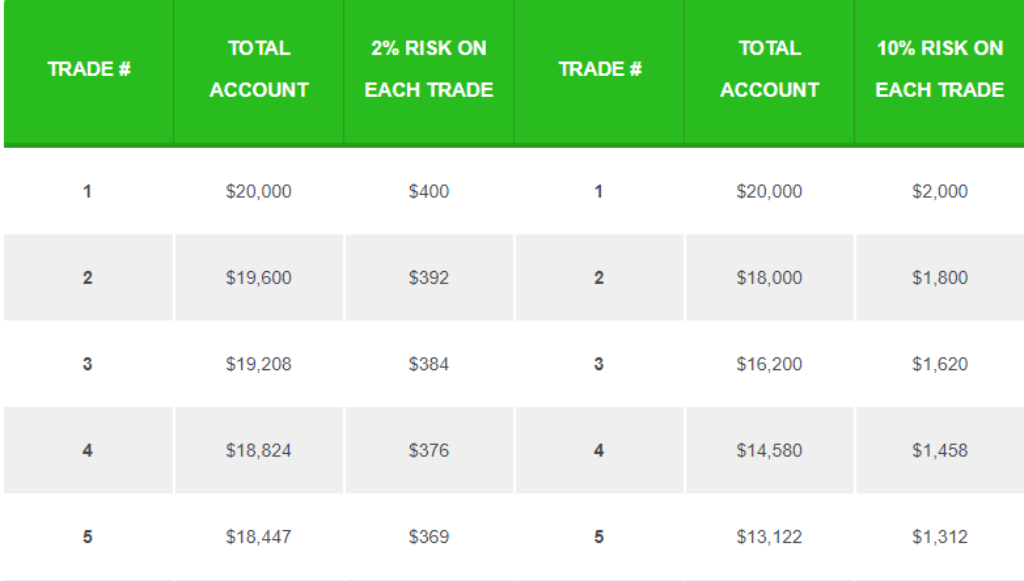Select the $13,122 account value
The image size is (1024, 581).
coord(769,537)
